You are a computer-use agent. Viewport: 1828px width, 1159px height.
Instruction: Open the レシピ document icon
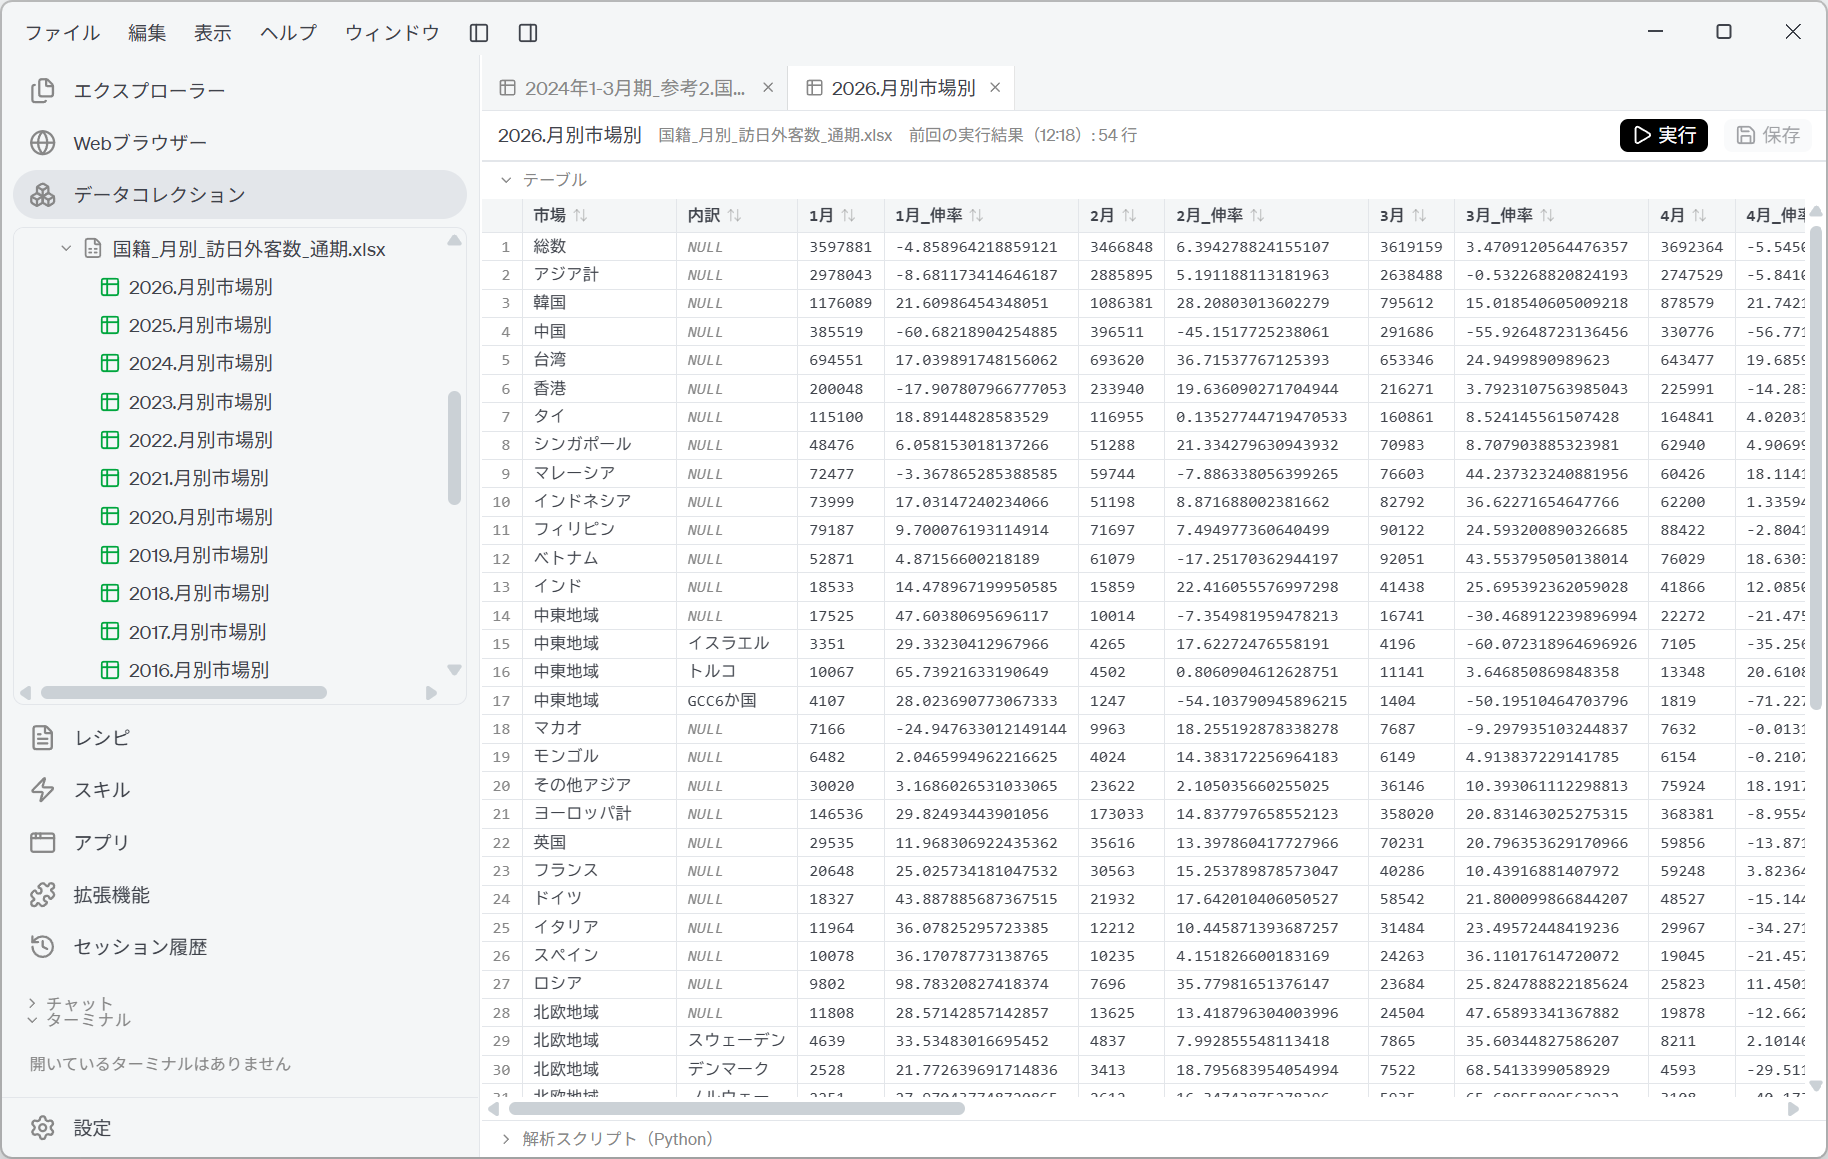43,738
